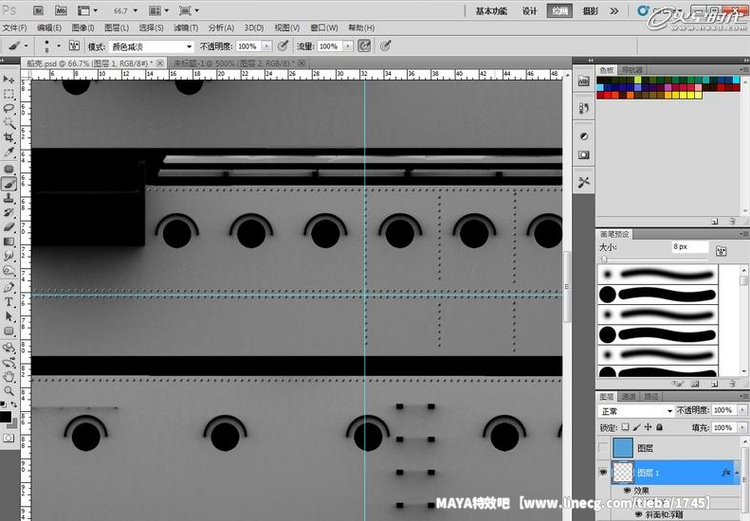The height and width of the screenshot is (521, 750).
Task: Select the History Brush tool
Action: click(9, 212)
